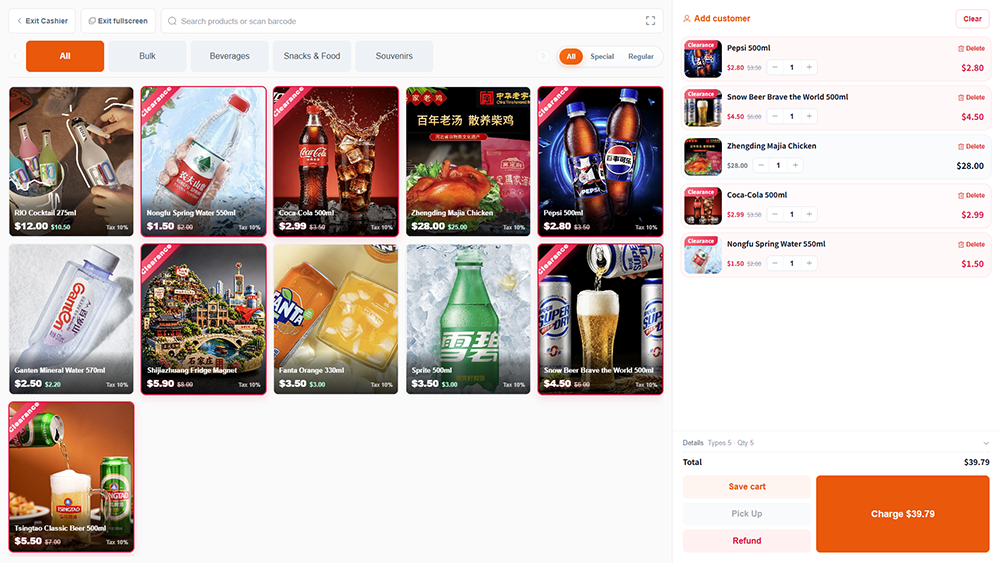Viewport: 1000px width, 563px height.
Task: Add Fanta Orange 330ml to cart
Action: pos(336,319)
